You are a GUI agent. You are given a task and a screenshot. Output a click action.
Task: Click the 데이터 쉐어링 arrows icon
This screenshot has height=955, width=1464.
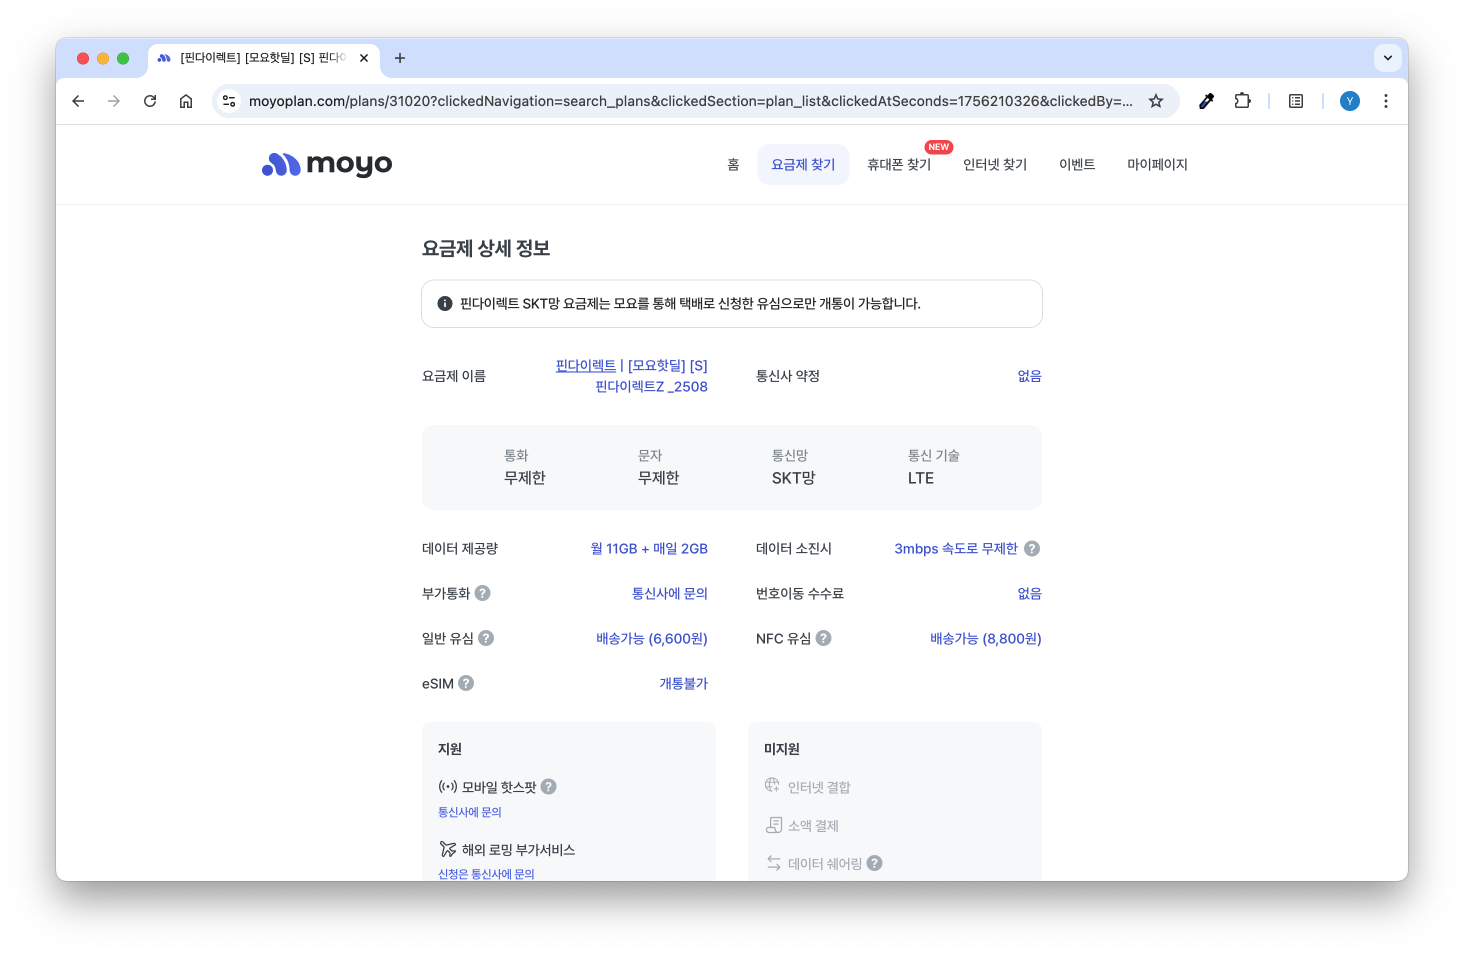[774, 863]
